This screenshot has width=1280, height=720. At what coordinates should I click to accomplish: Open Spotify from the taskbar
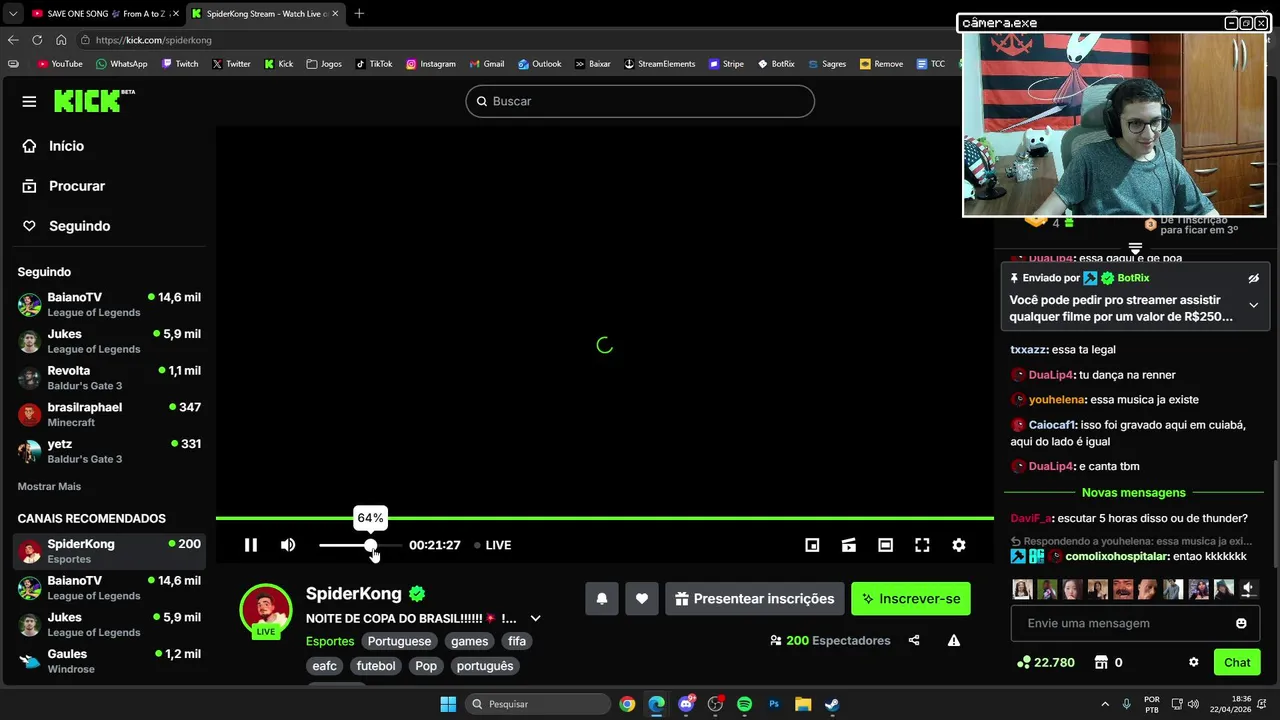pyautogui.click(x=744, y=704)
